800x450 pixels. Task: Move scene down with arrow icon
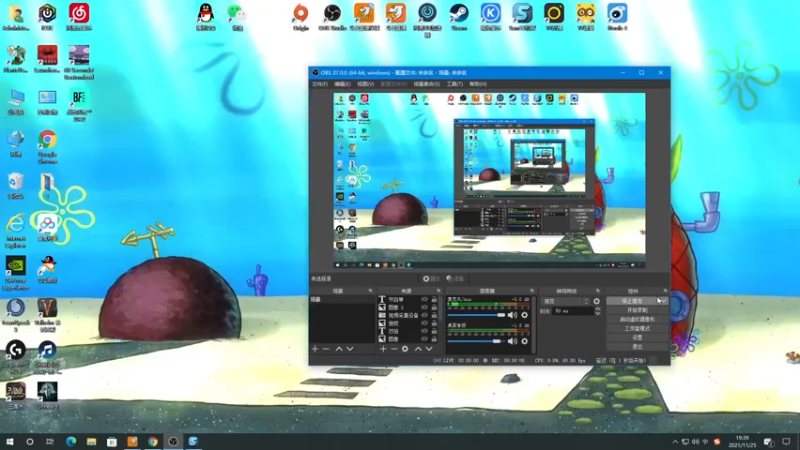350,349
